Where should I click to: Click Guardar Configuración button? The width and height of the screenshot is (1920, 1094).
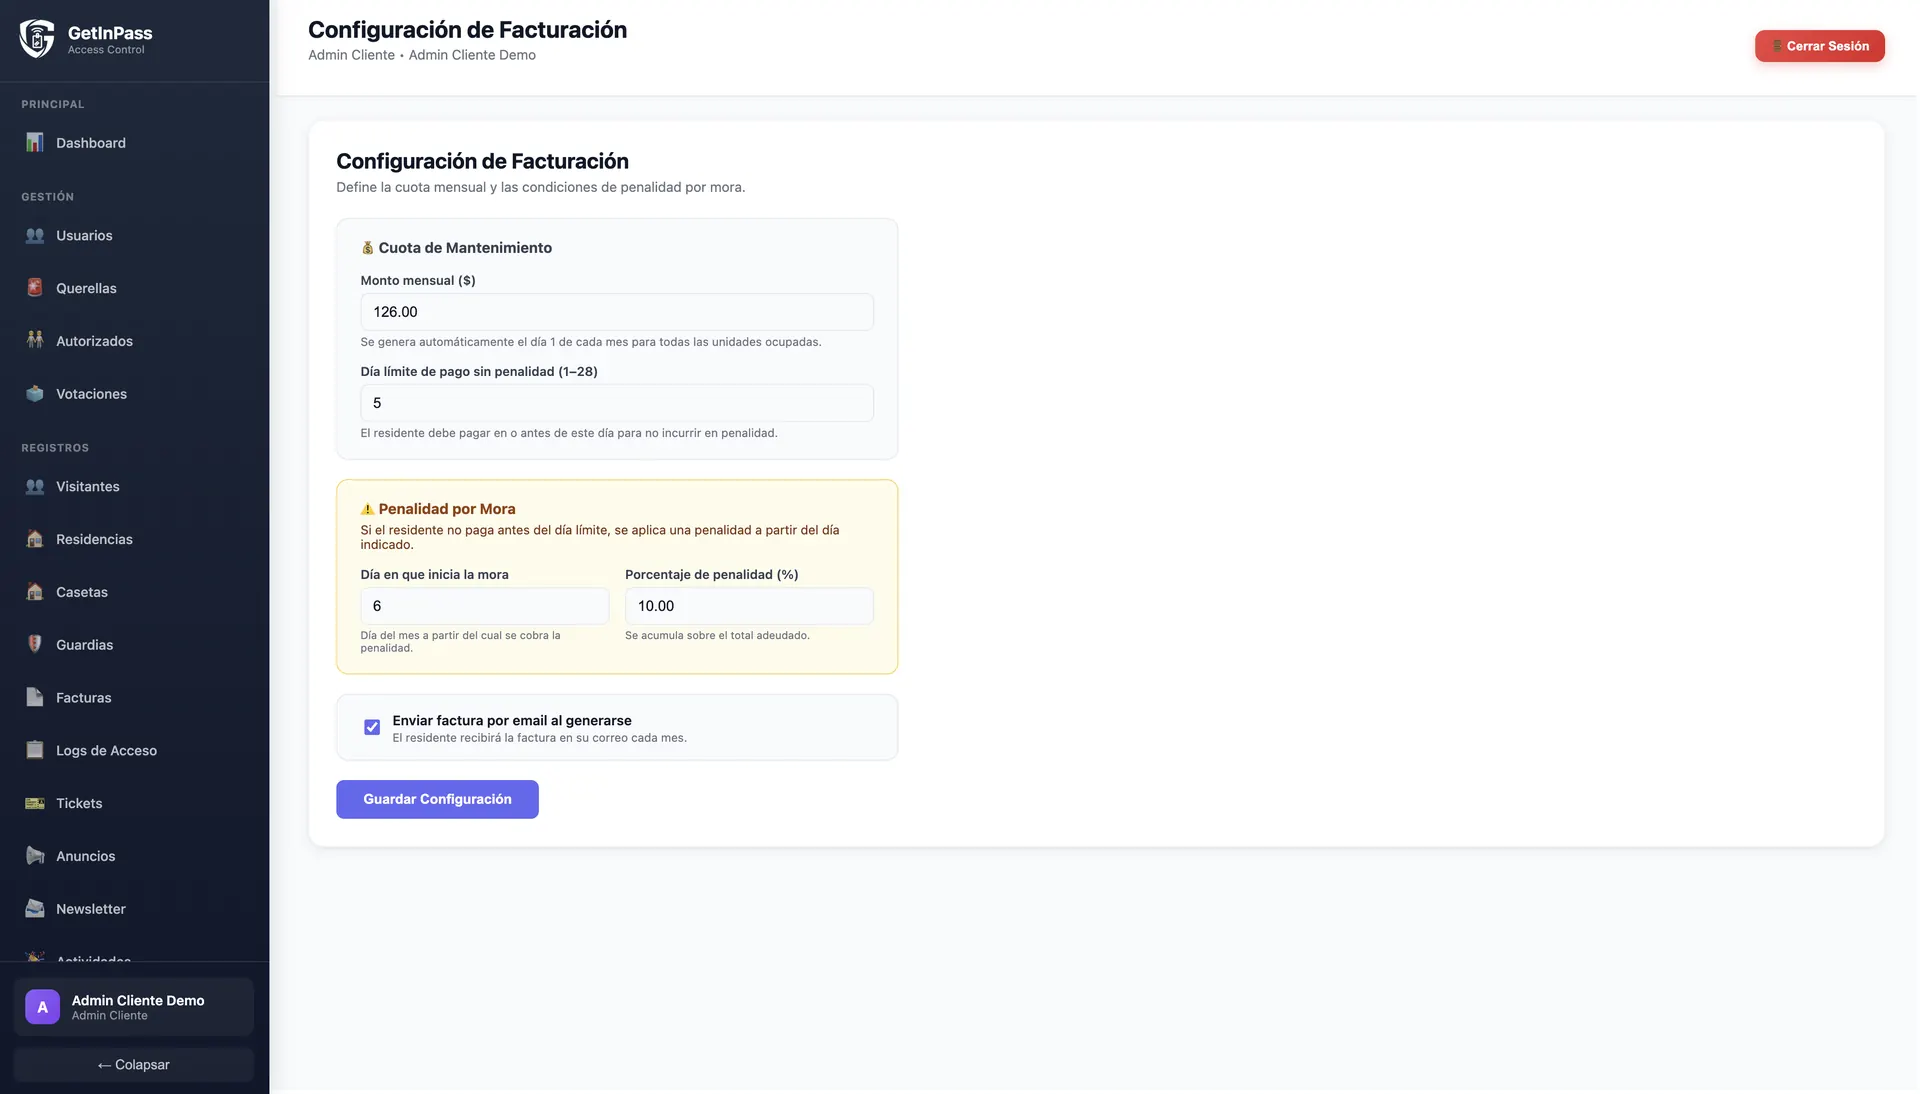[x=437, y=799]
